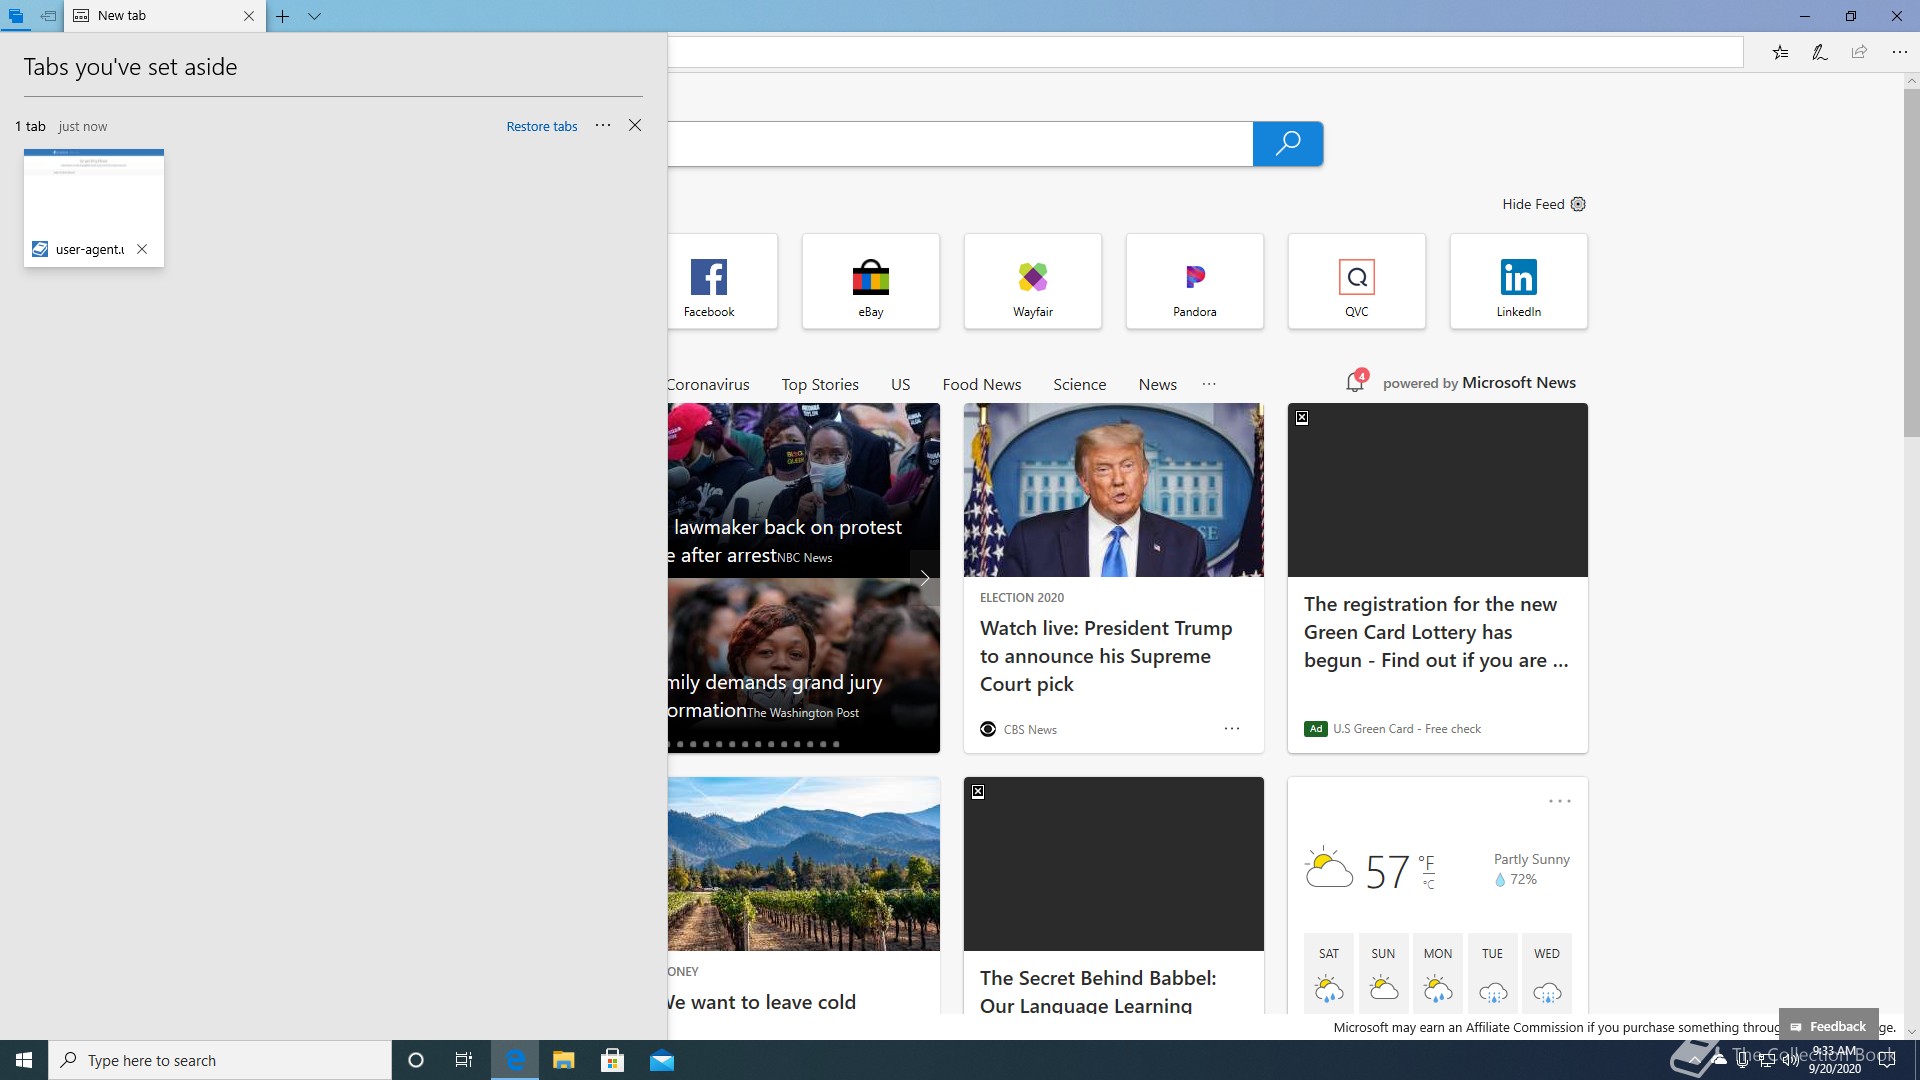Open Watch live President Trump headline
Image resolution: width=1920 pixels, height=1080 pixels.
(1106, 656)
